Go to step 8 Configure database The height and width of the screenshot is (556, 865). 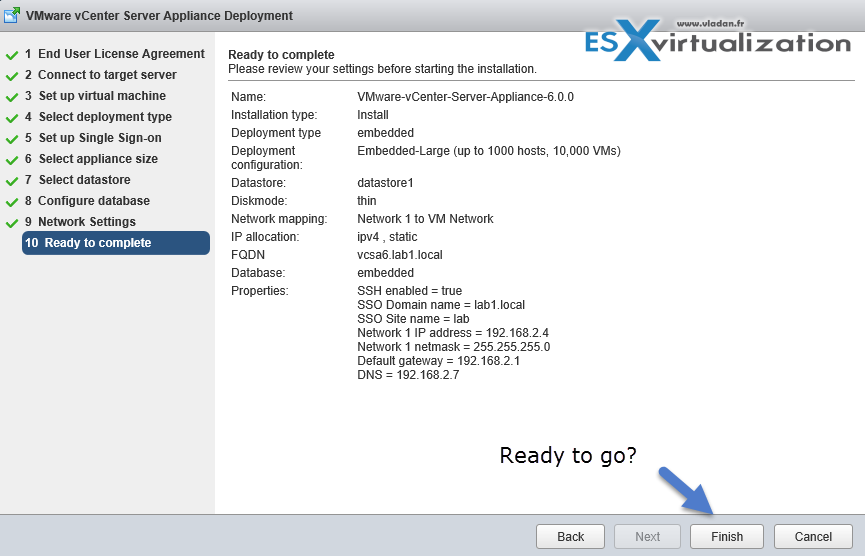coord(87,200)
